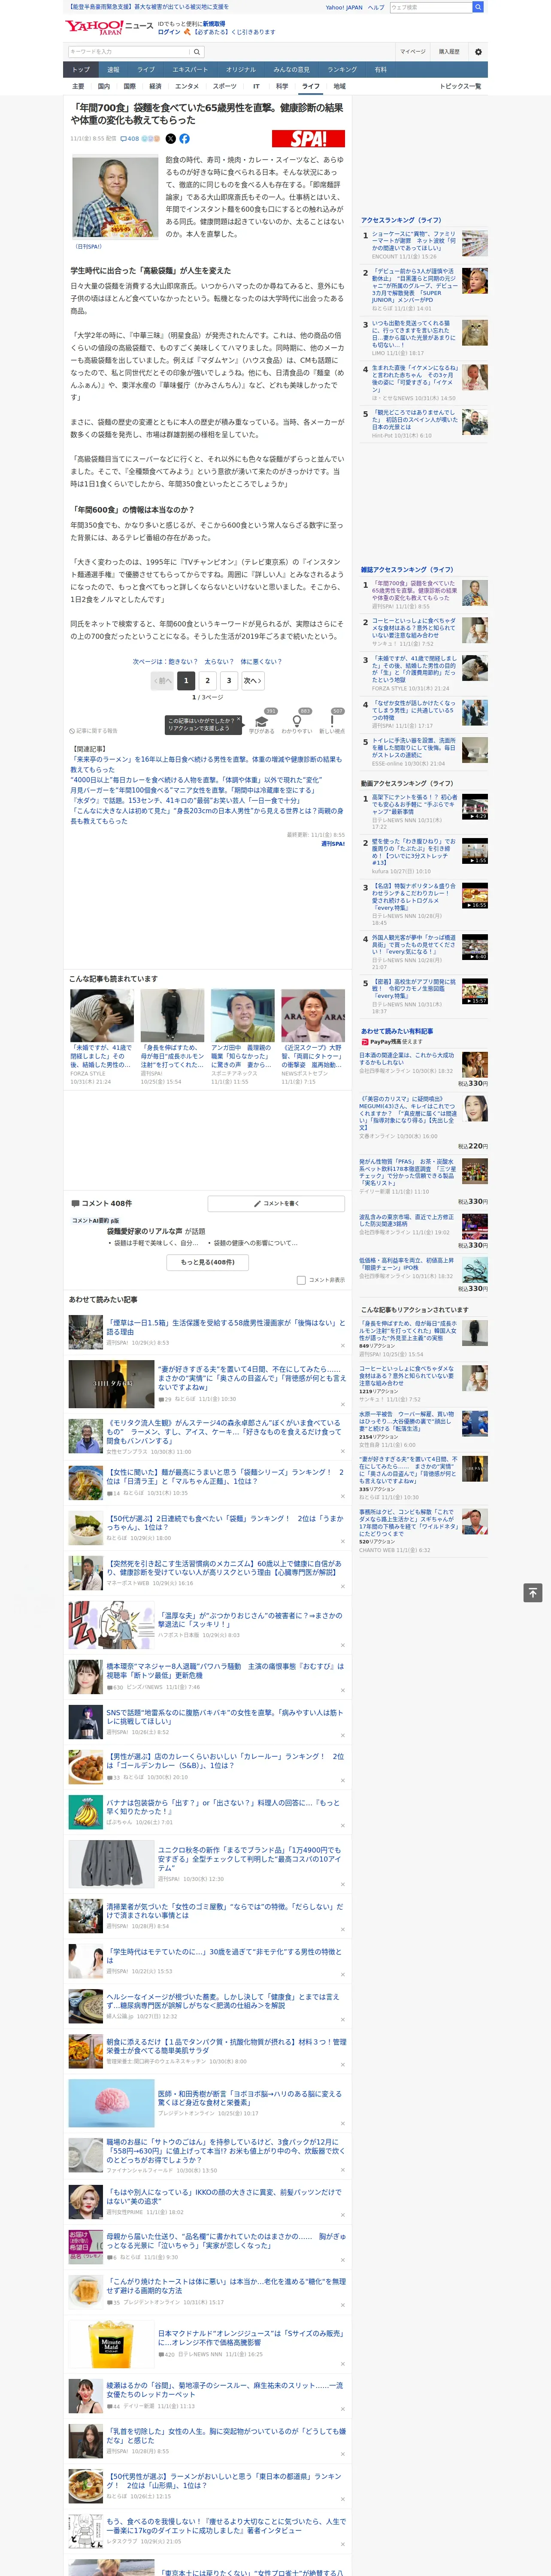Open the 「未来亭のラーメン」 related article
This screenshot has height=2576, width=551.
pyautogui.click(x=206, y=764)
